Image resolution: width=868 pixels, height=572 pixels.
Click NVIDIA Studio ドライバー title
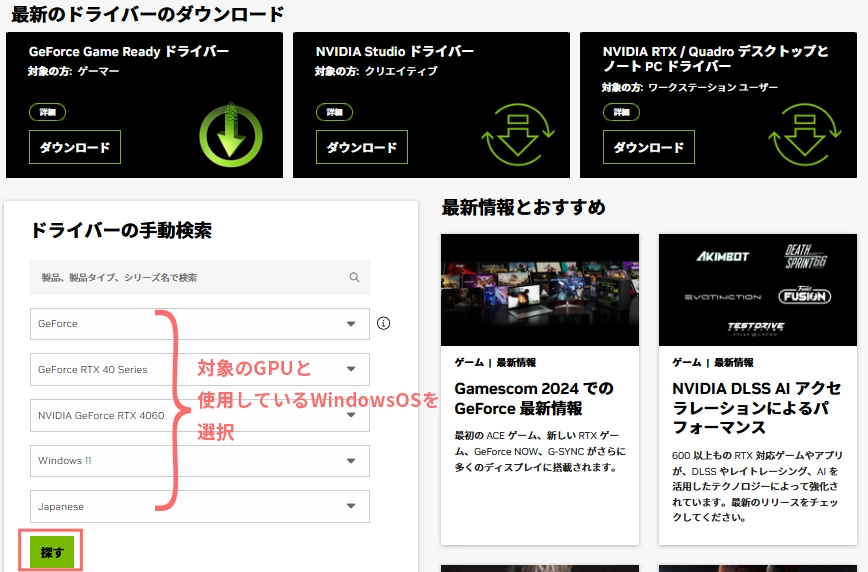click(x=395, y=51)
